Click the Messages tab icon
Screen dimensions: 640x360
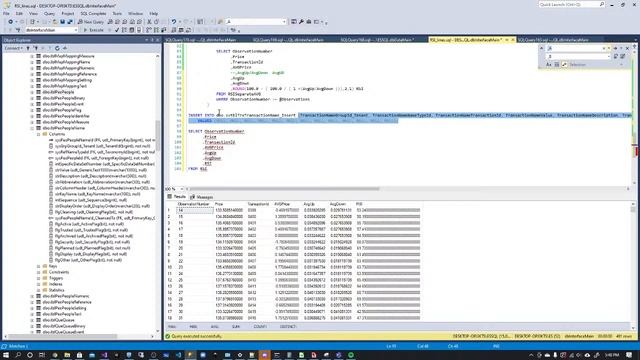(x=192, y=197)
